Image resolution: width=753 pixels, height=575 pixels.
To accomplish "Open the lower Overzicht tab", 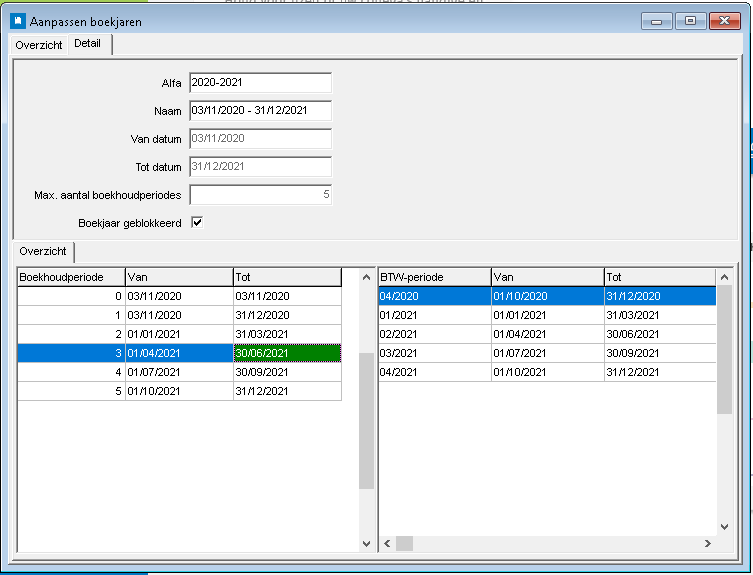I will point(42,252).
